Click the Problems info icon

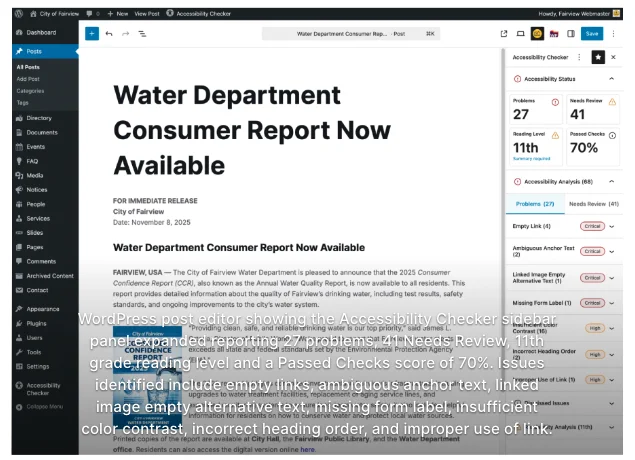click(555, 102)
